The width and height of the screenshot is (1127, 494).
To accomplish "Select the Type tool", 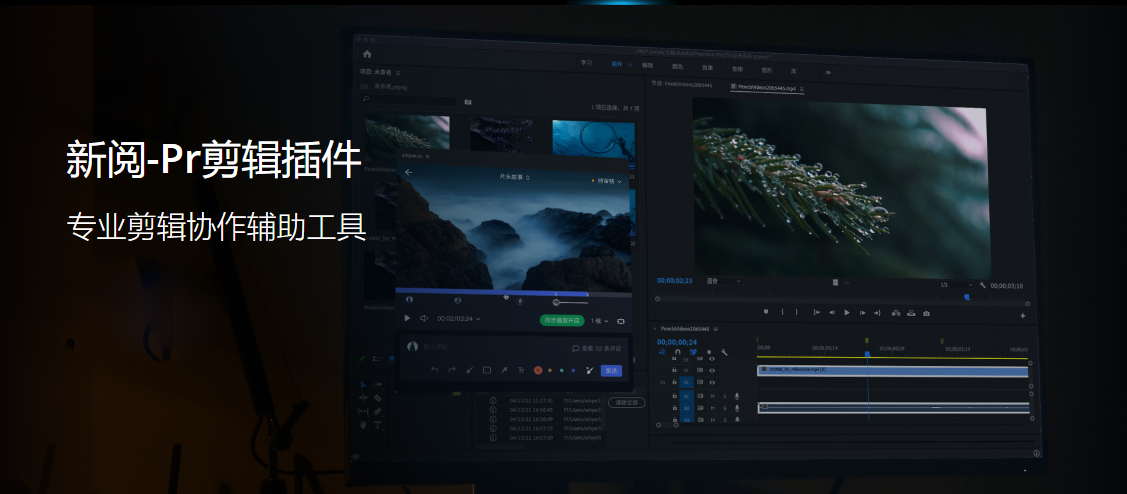I will click(377, 425).
